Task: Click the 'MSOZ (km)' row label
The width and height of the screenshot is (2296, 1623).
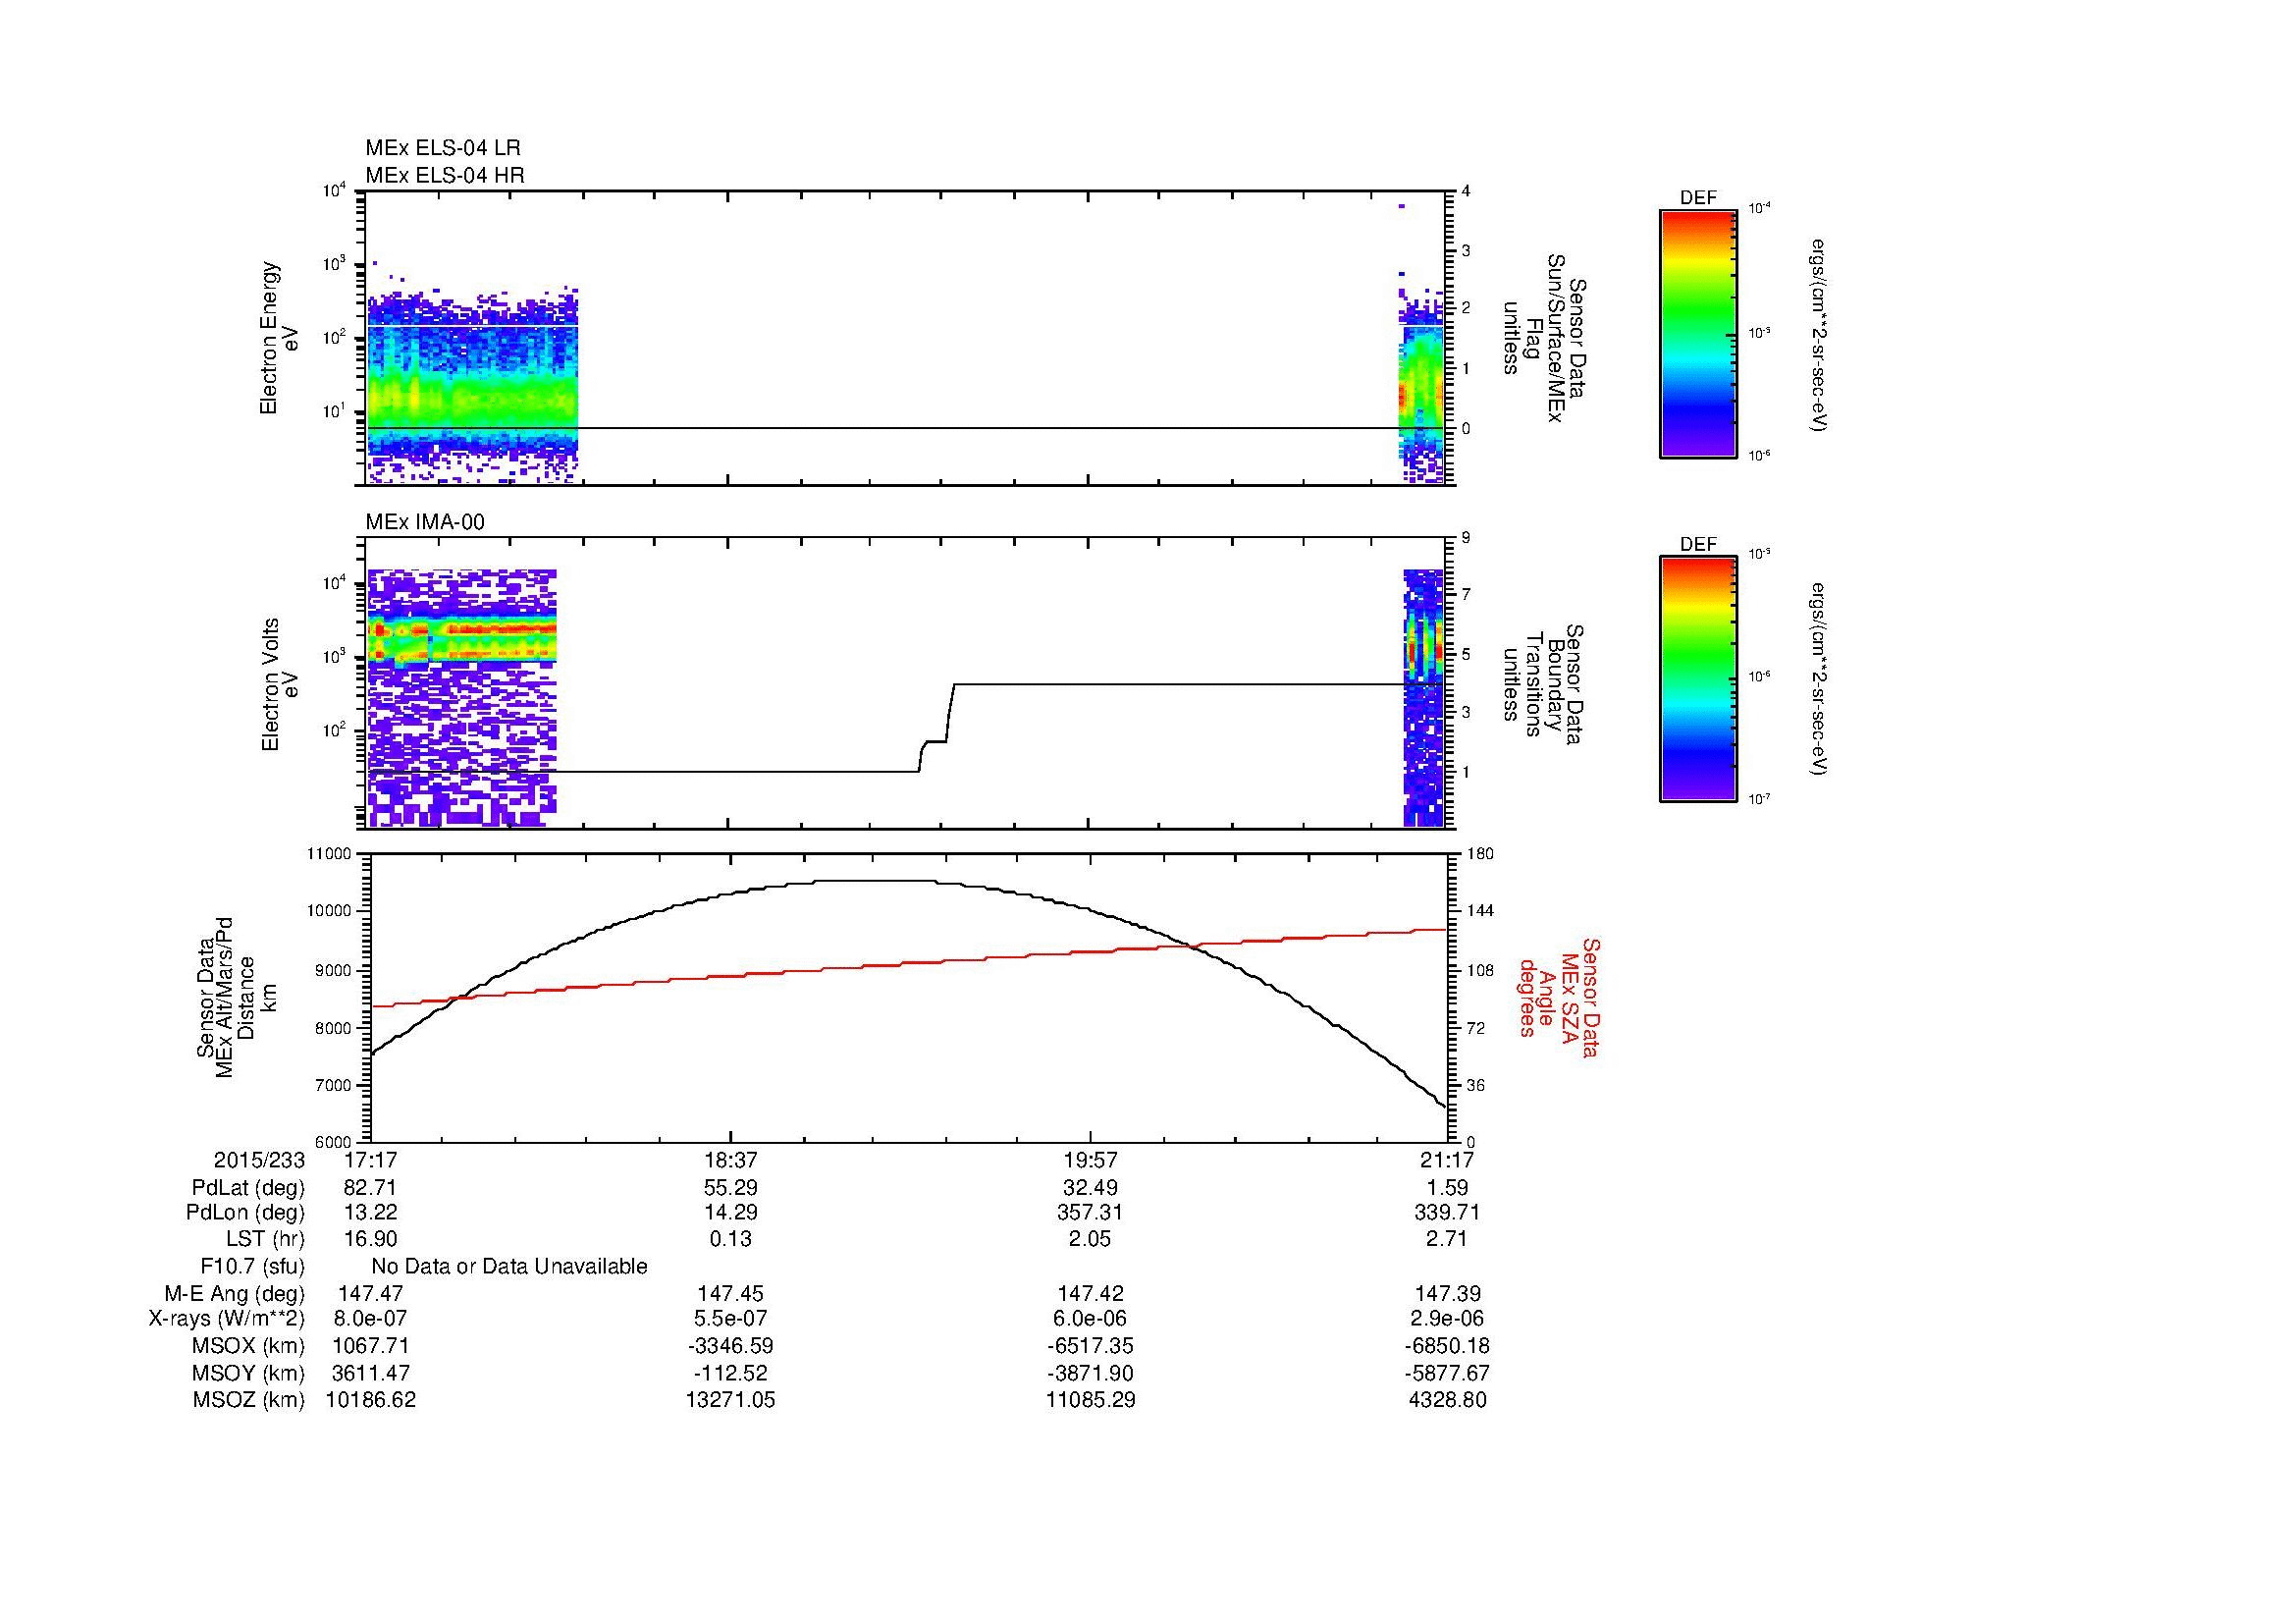Action: tap(249, 1400)
